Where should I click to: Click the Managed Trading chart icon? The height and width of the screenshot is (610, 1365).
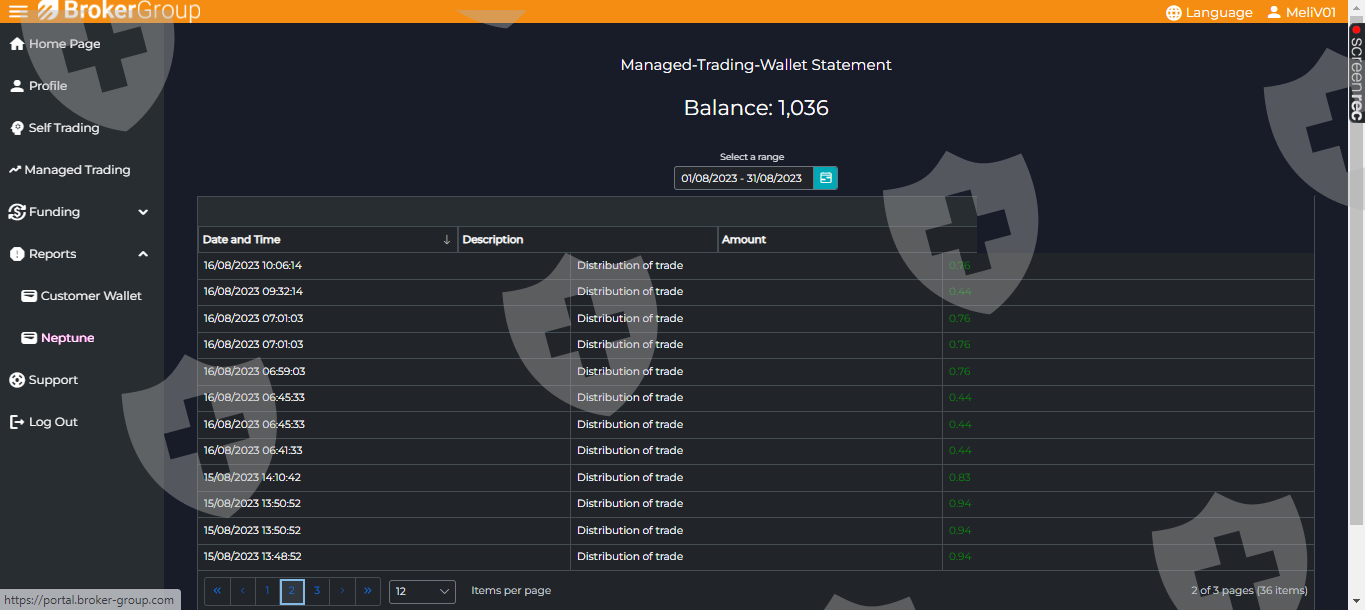point(15,170)
